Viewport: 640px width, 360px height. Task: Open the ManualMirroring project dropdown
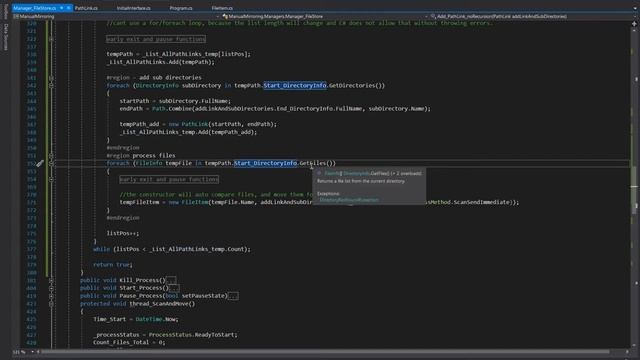(116, 16)
